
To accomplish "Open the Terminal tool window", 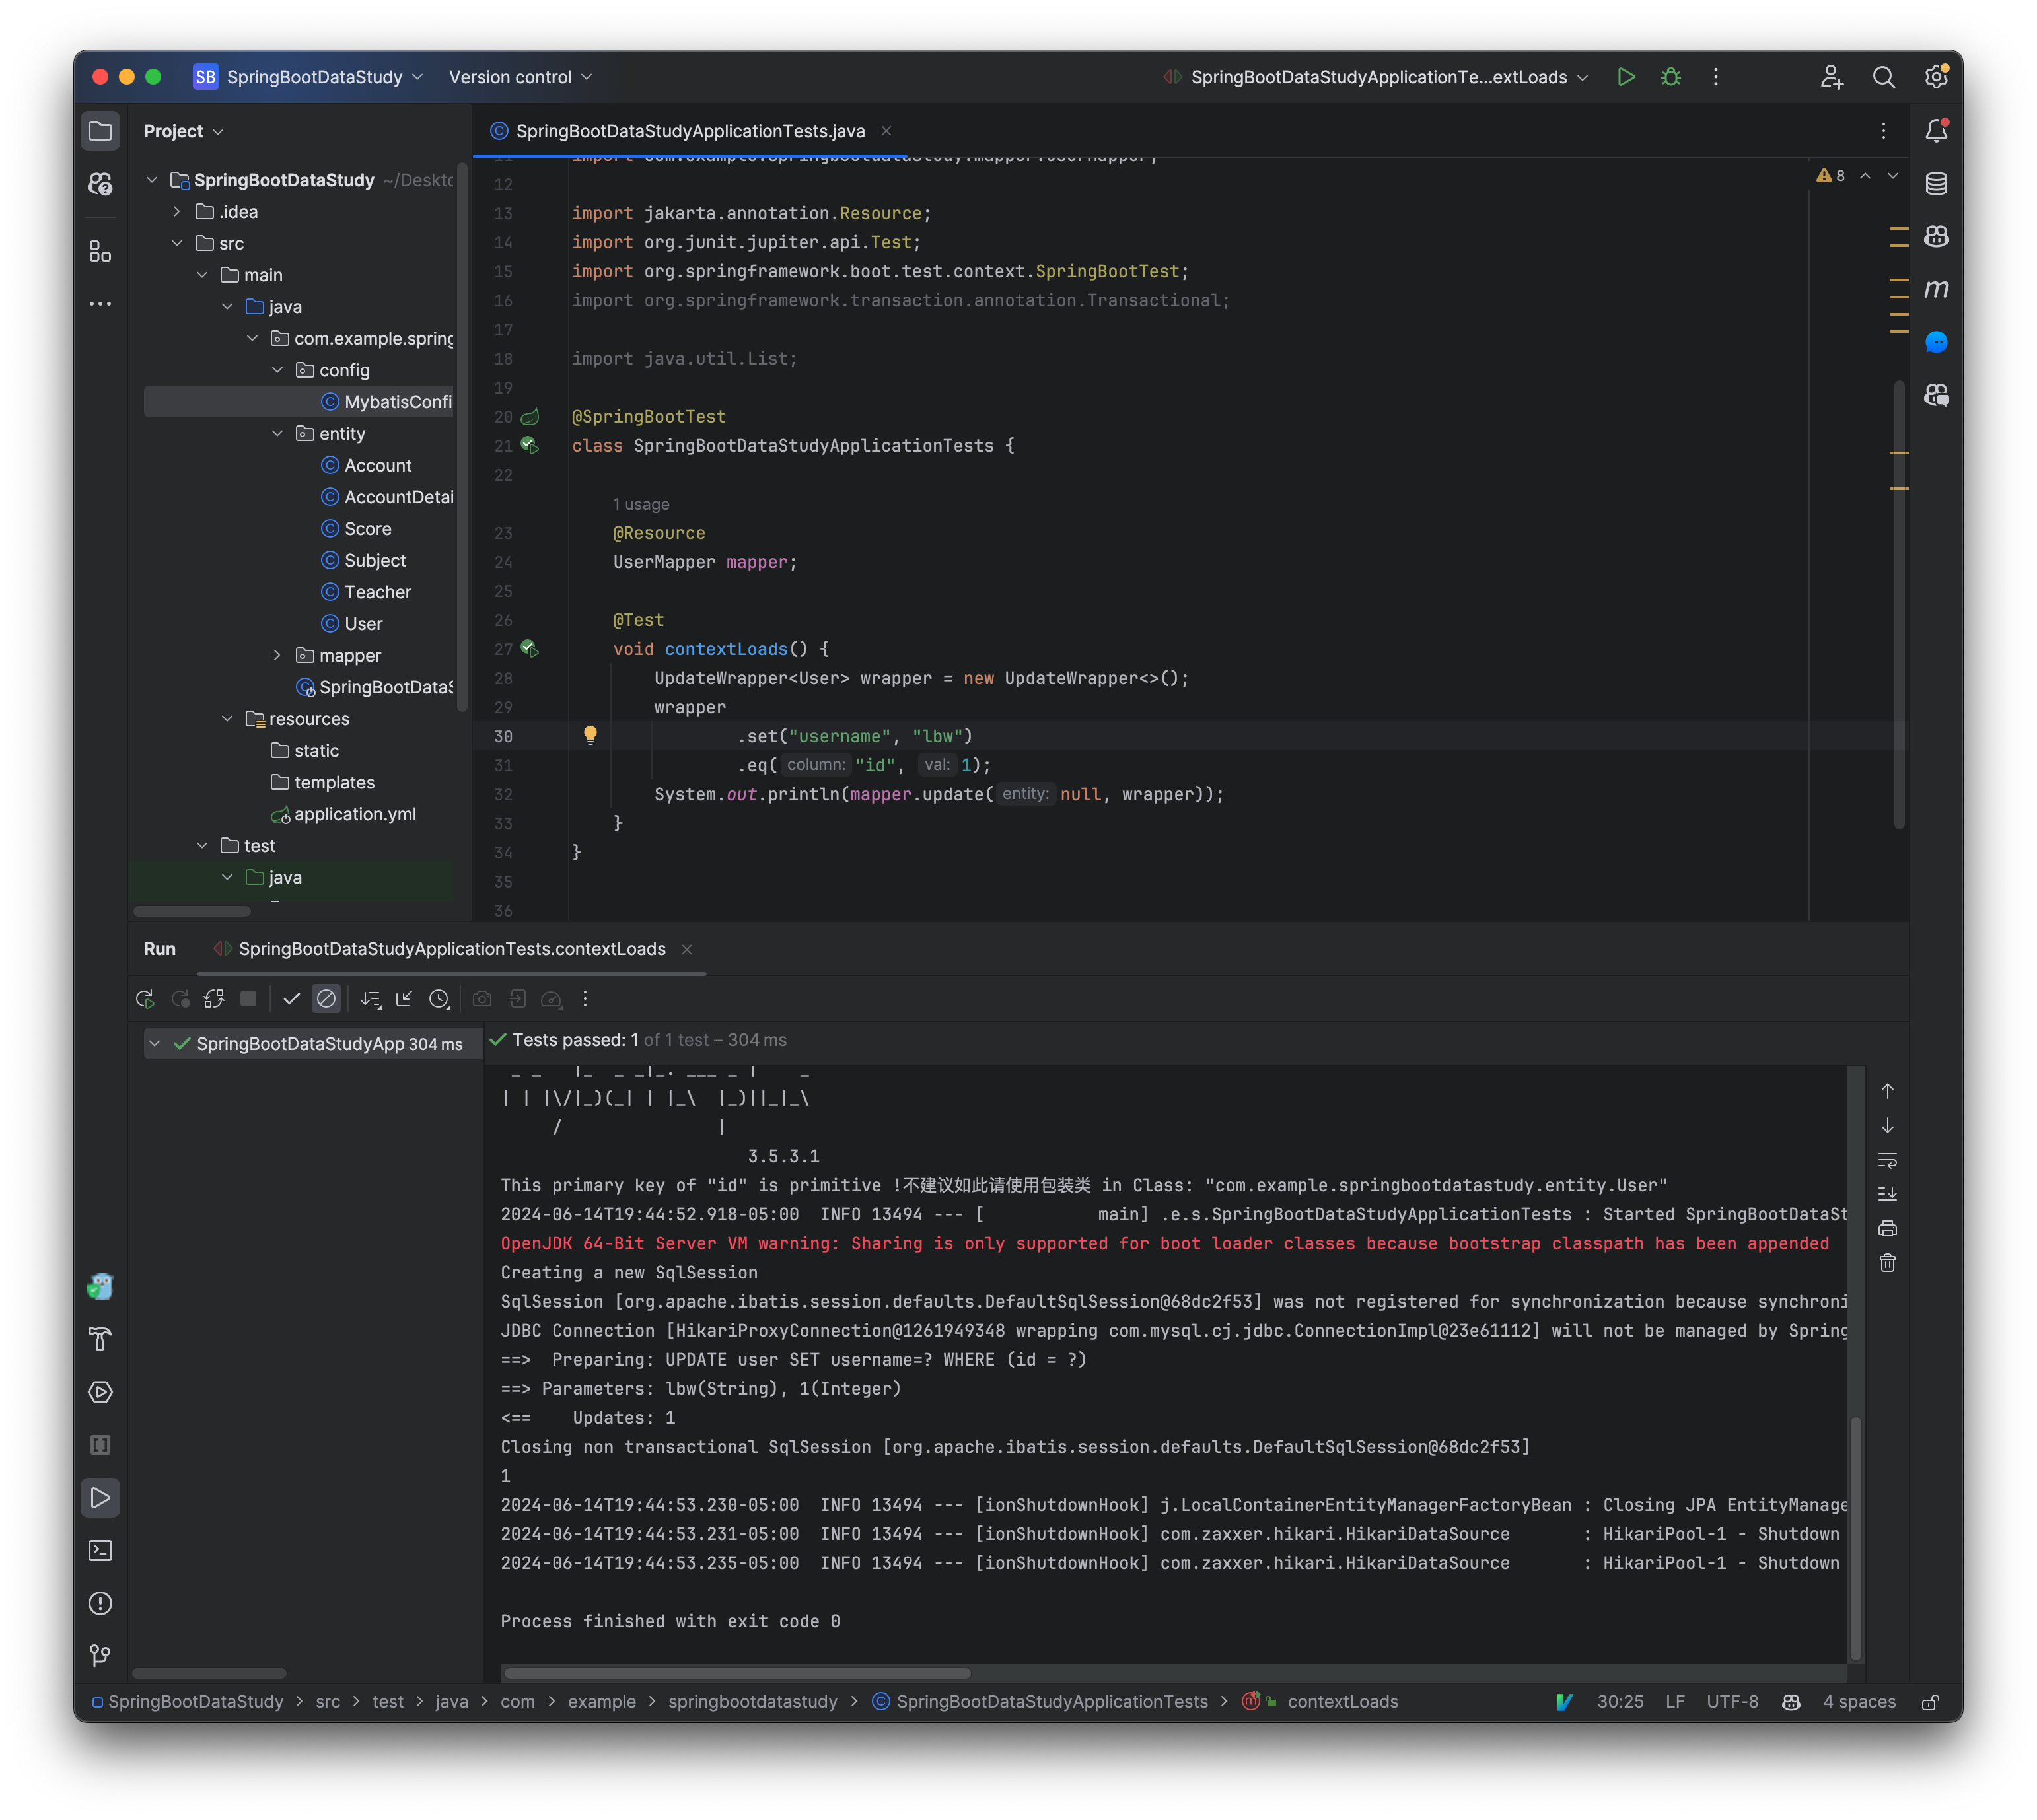I will click(x=100, y=1551).
